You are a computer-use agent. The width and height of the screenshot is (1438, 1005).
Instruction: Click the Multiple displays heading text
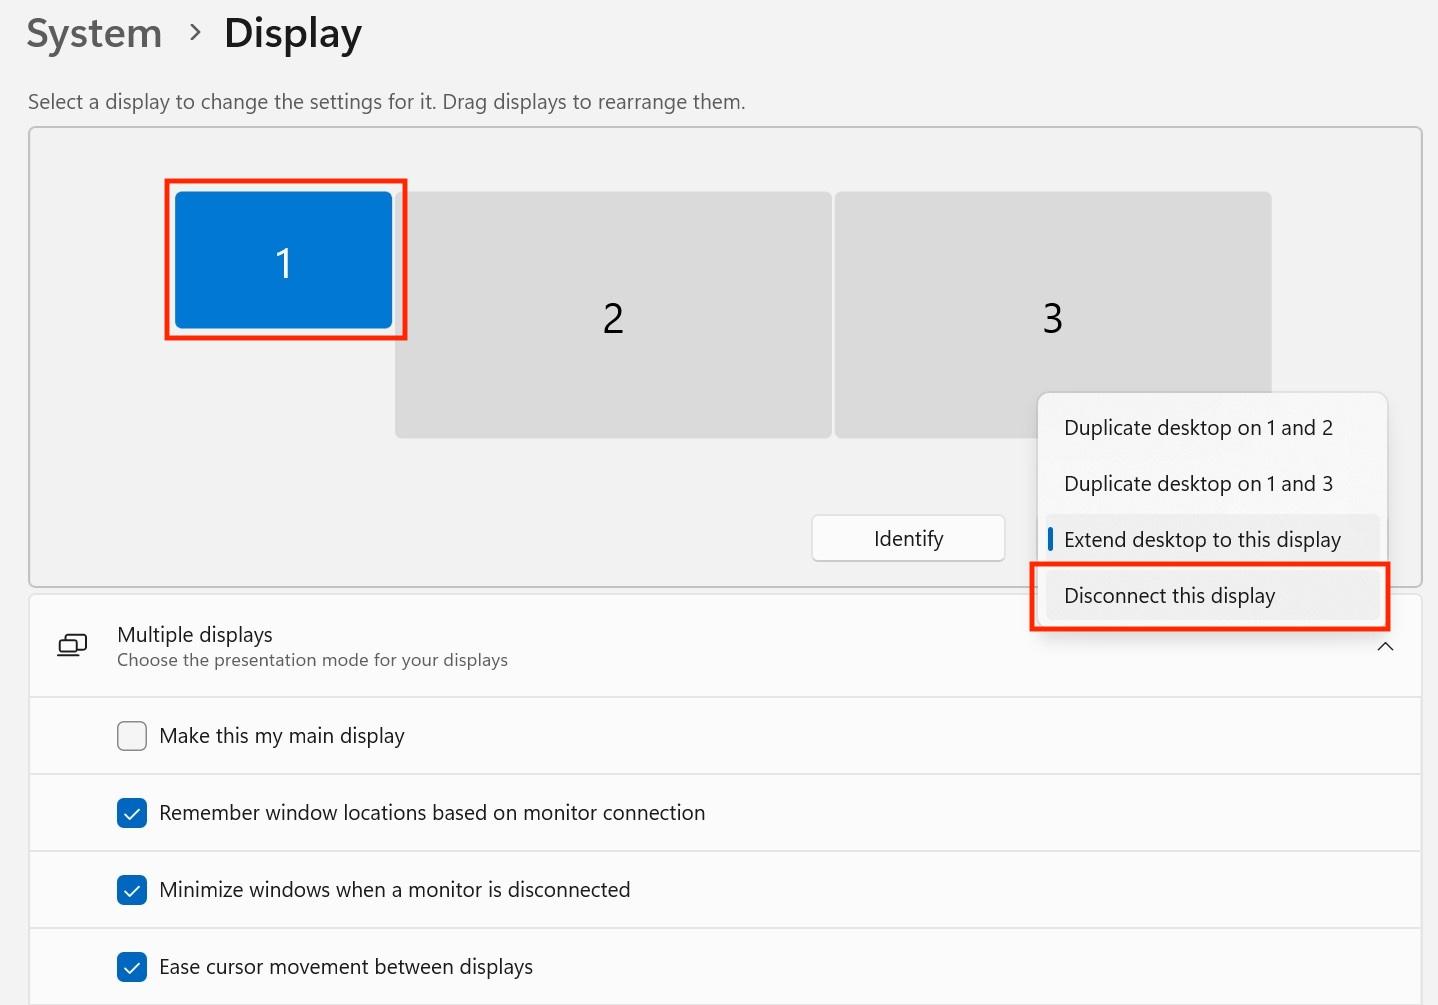pyautogui.click(x=195, y=635)
